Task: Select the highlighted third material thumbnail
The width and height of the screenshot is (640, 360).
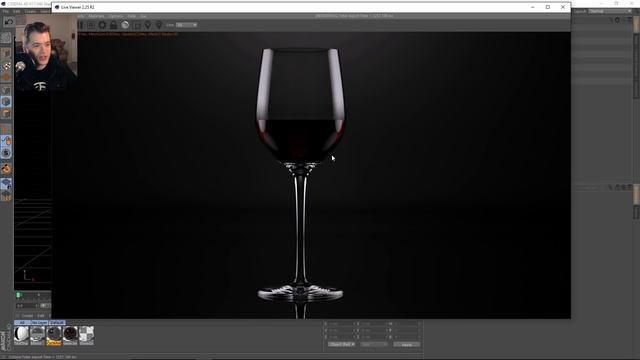Action: click(53, 335)
